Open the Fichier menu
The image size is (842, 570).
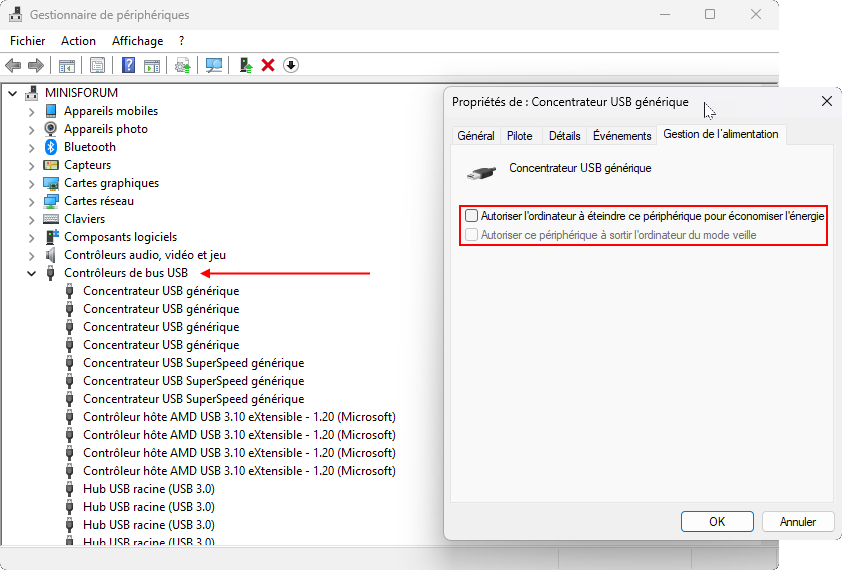[x=27, y=41]
